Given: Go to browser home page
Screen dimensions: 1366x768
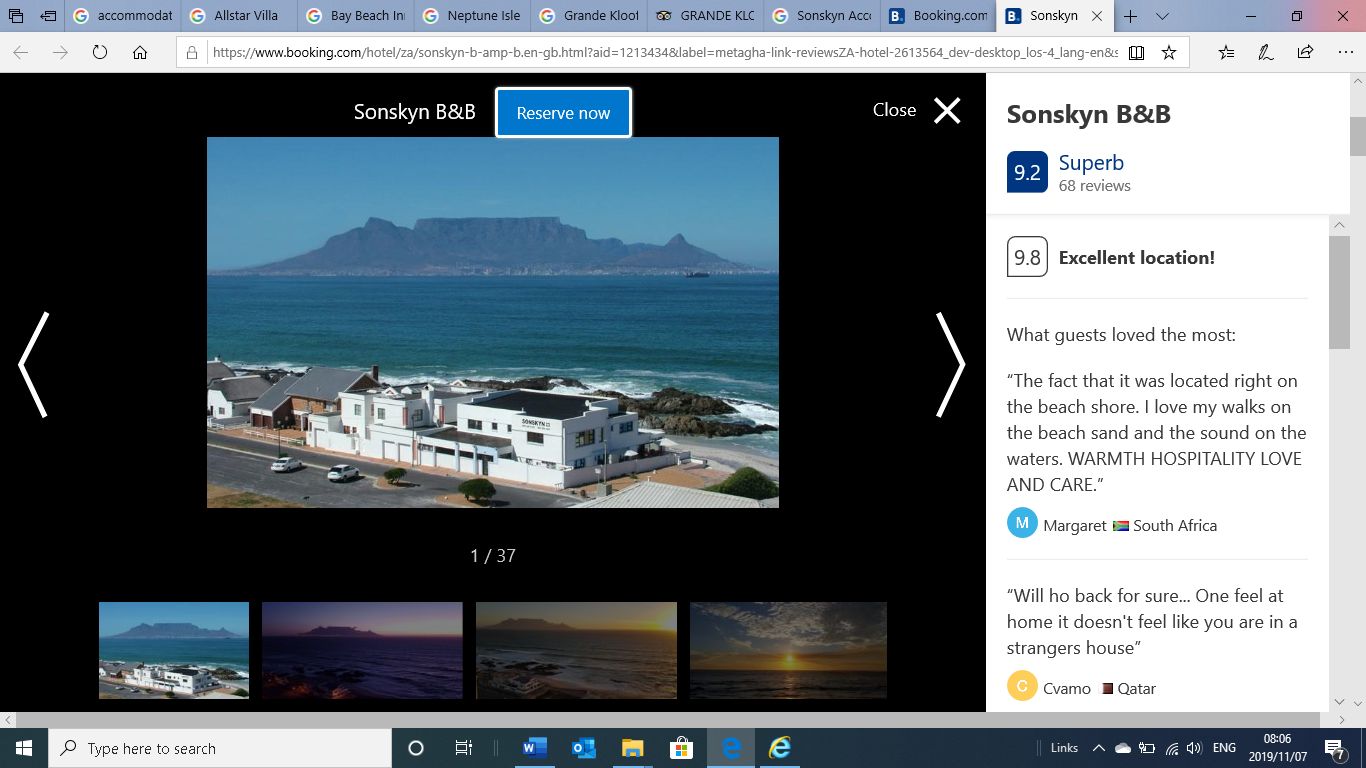Looking at the screenshot, I should click(140, 53).
